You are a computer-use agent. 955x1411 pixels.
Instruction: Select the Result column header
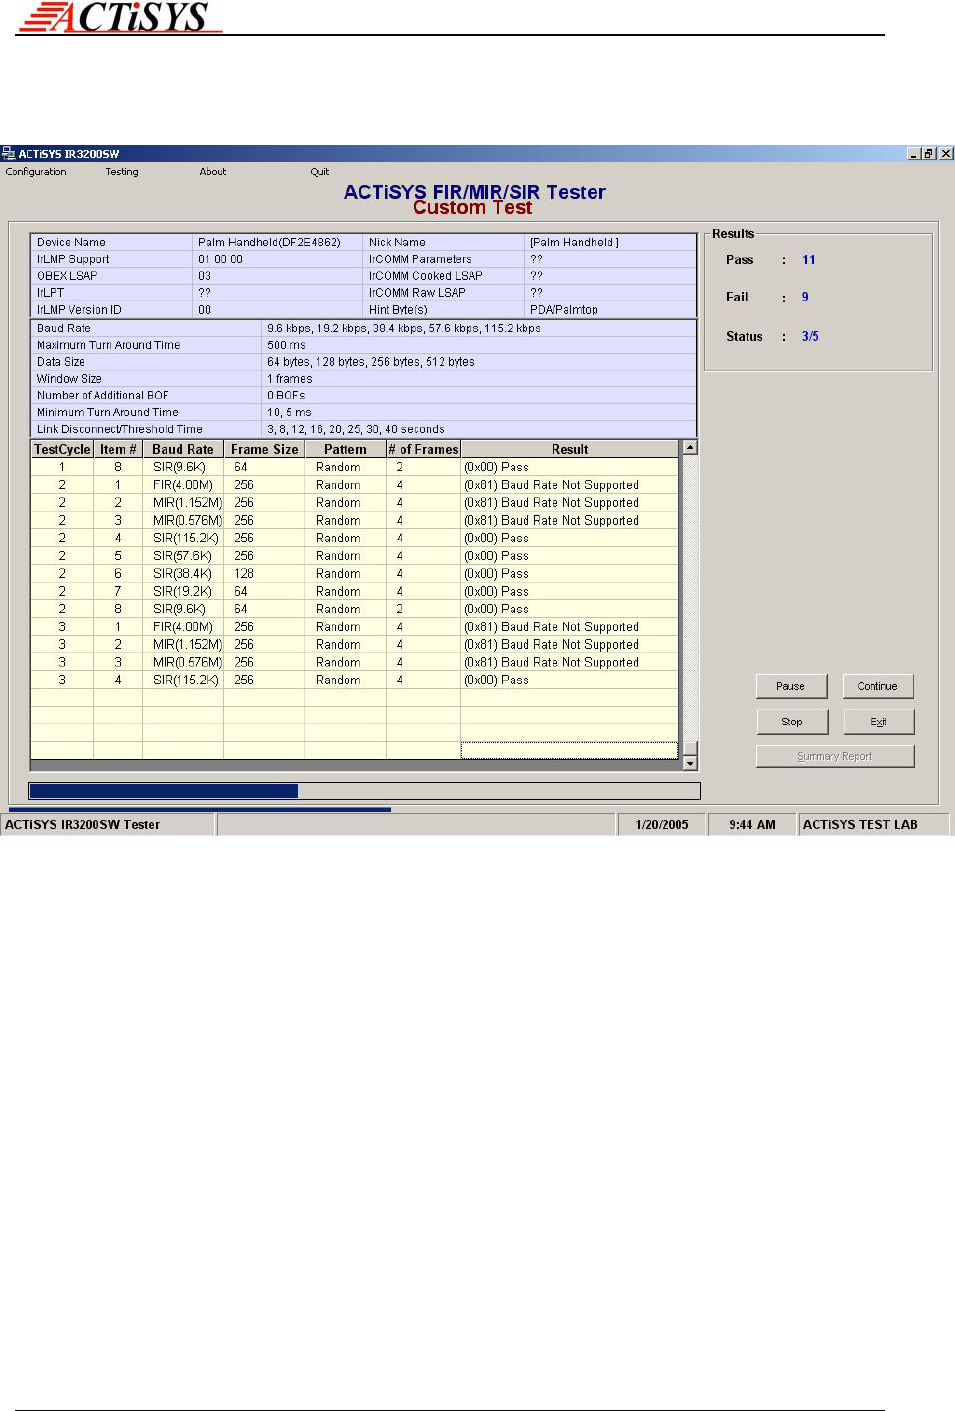(570, 449)
